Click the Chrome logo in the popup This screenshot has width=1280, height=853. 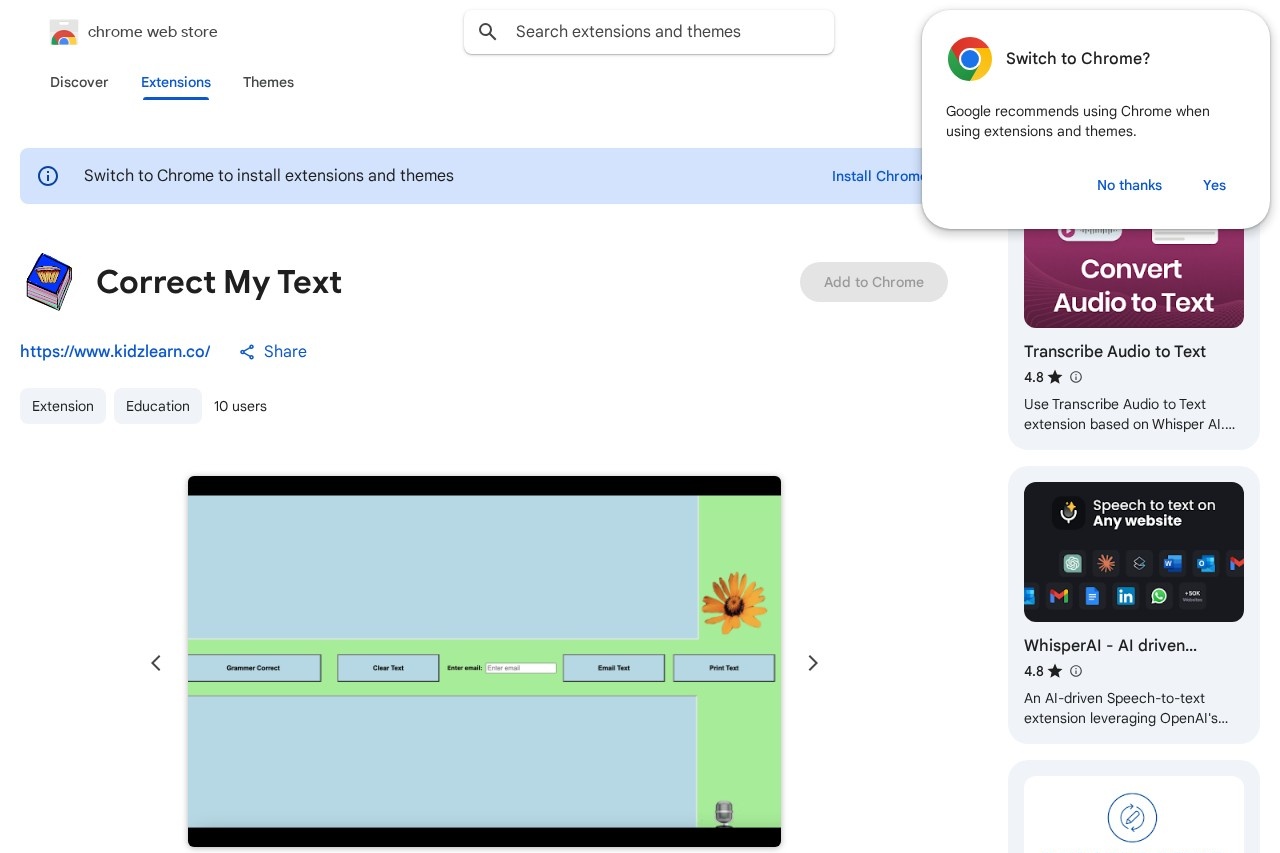(969, 59)
